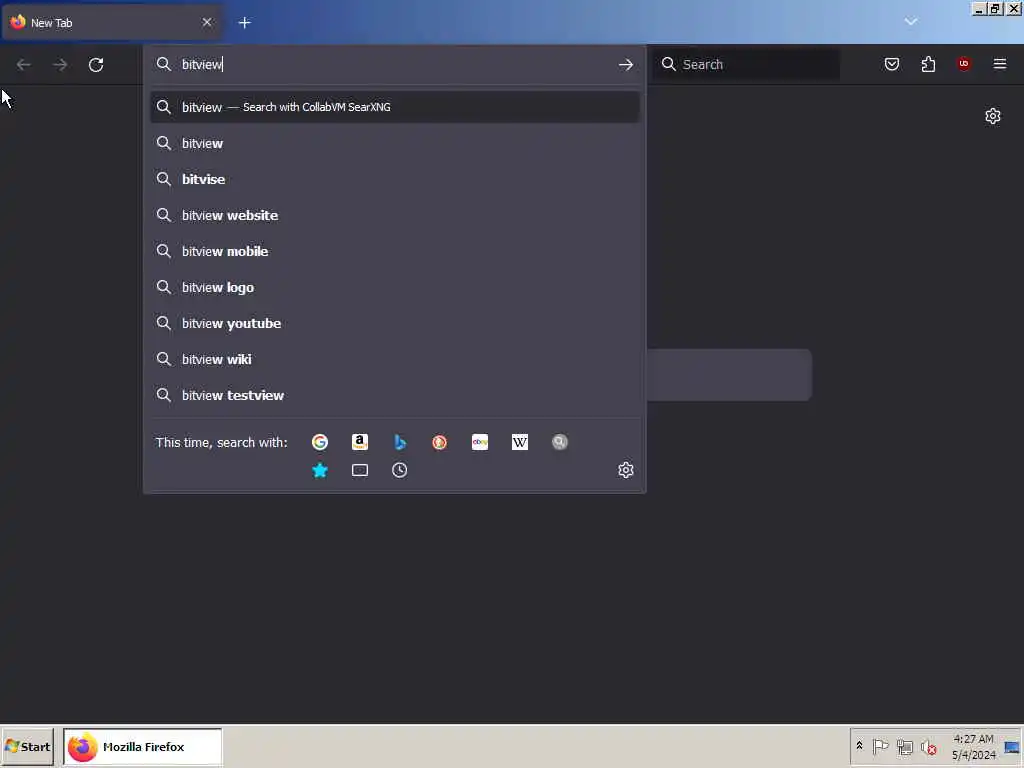Go forward one page
This screenshot has width=1024, height=768.
[60, 64]
